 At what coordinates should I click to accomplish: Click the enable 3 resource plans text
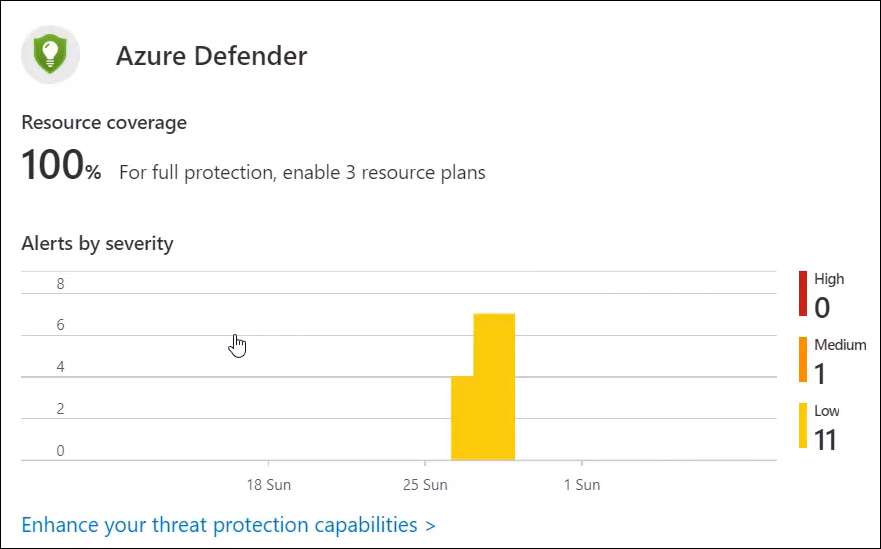pos(384,172)
